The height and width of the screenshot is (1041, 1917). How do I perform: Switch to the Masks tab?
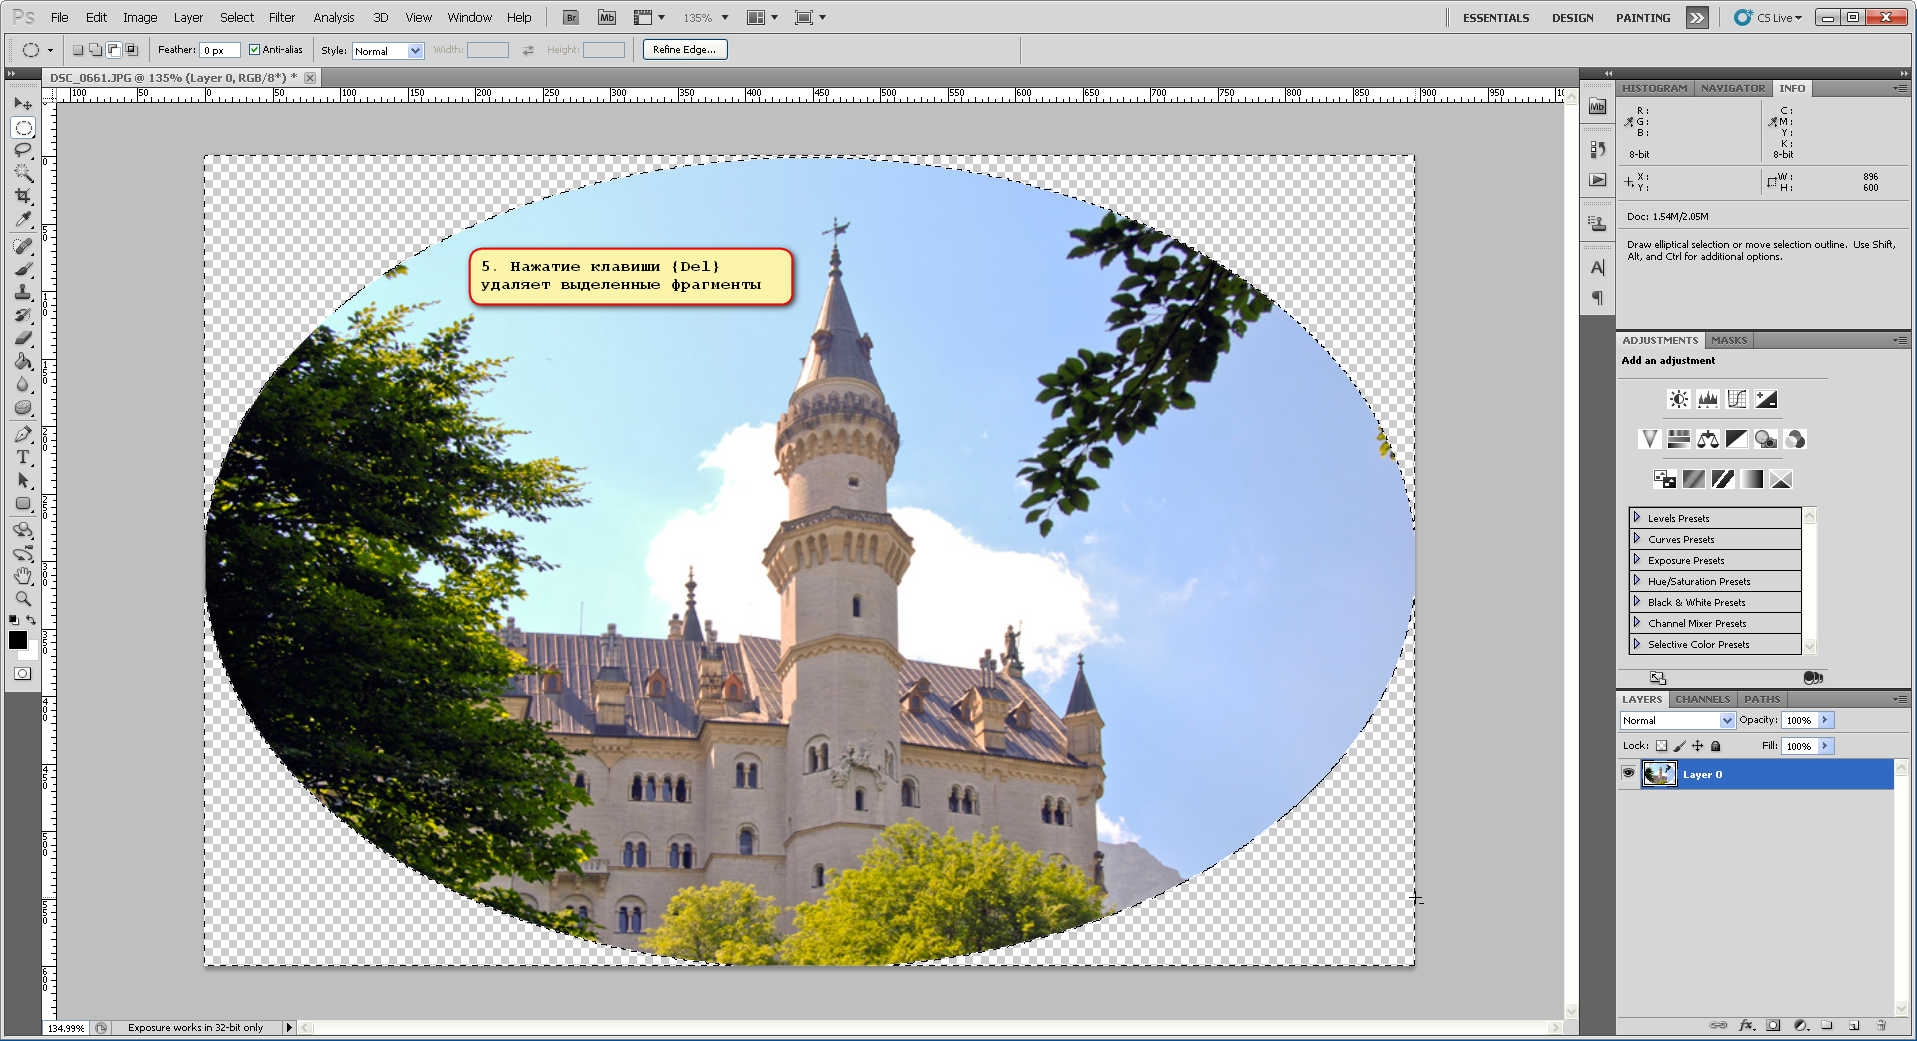coord(1729,340)
